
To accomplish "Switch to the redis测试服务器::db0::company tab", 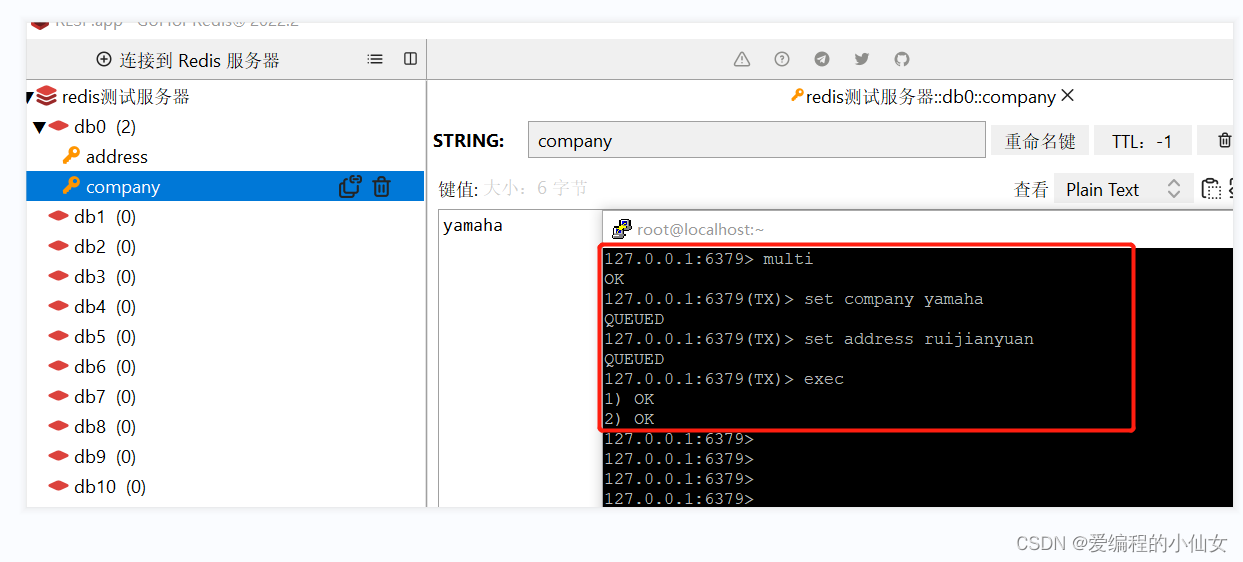I will click(x=923, y=97).
